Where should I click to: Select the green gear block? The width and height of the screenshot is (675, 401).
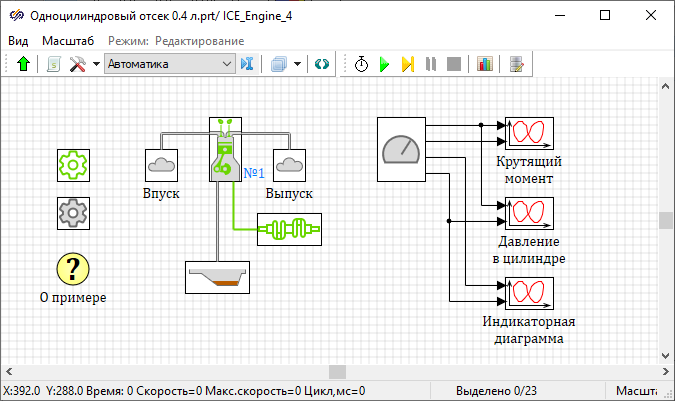tap(74, 165)
